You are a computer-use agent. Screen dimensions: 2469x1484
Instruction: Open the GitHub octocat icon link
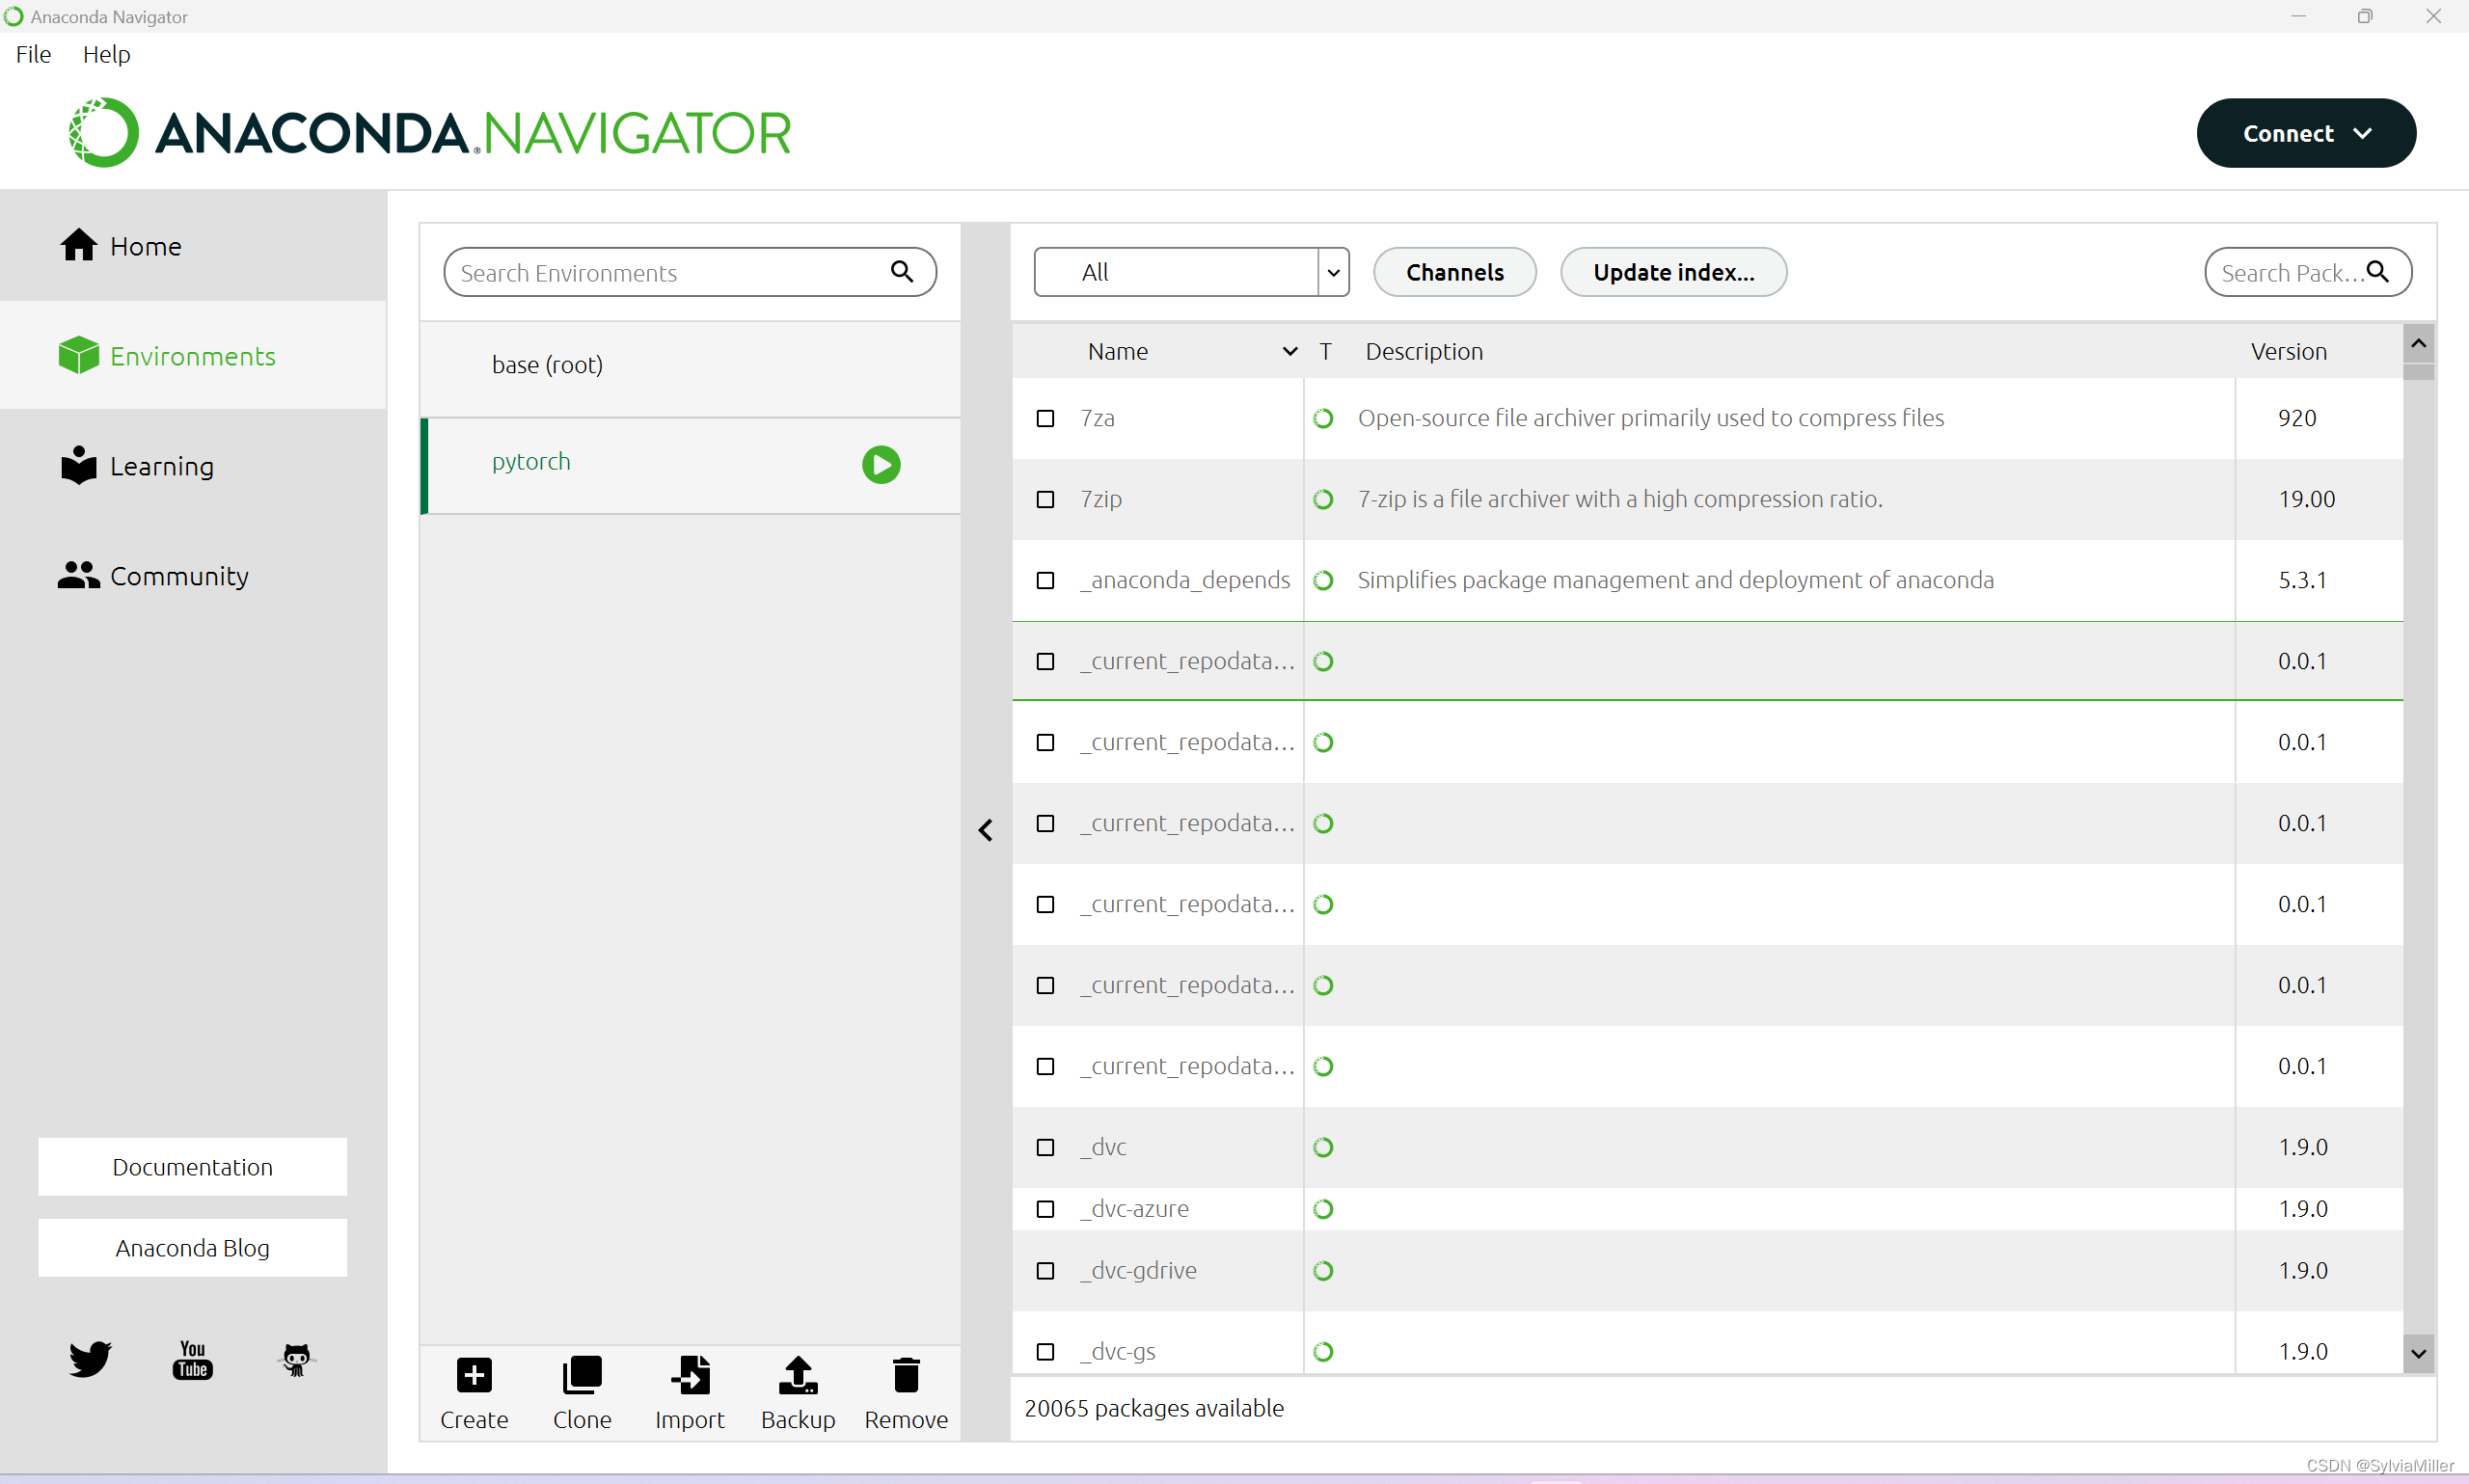point(296,1359)
